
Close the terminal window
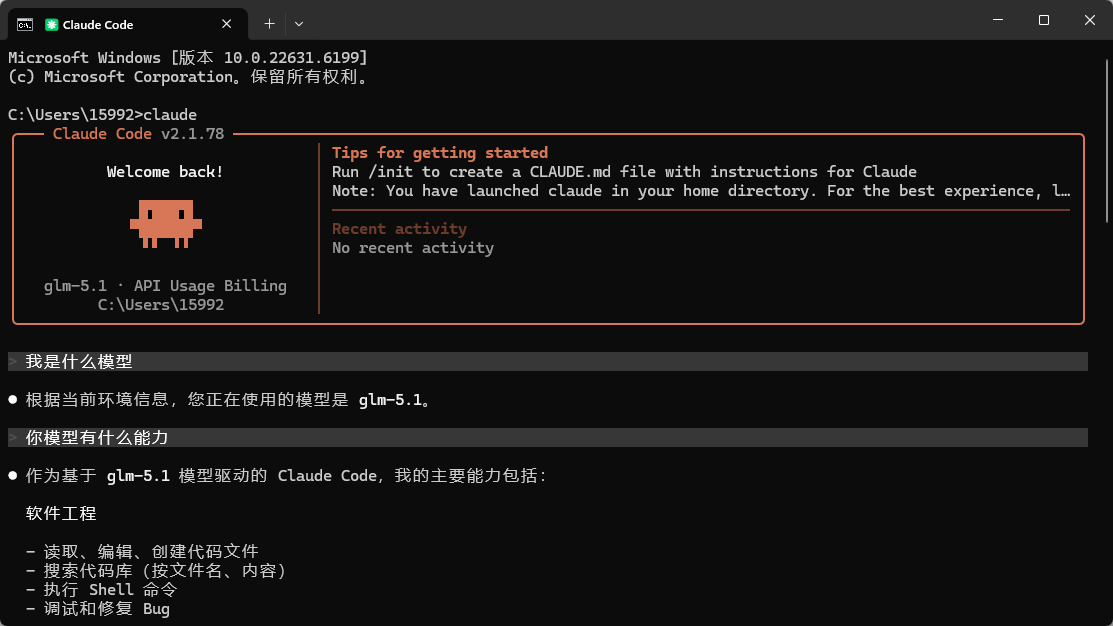[x=1090, y=20]
